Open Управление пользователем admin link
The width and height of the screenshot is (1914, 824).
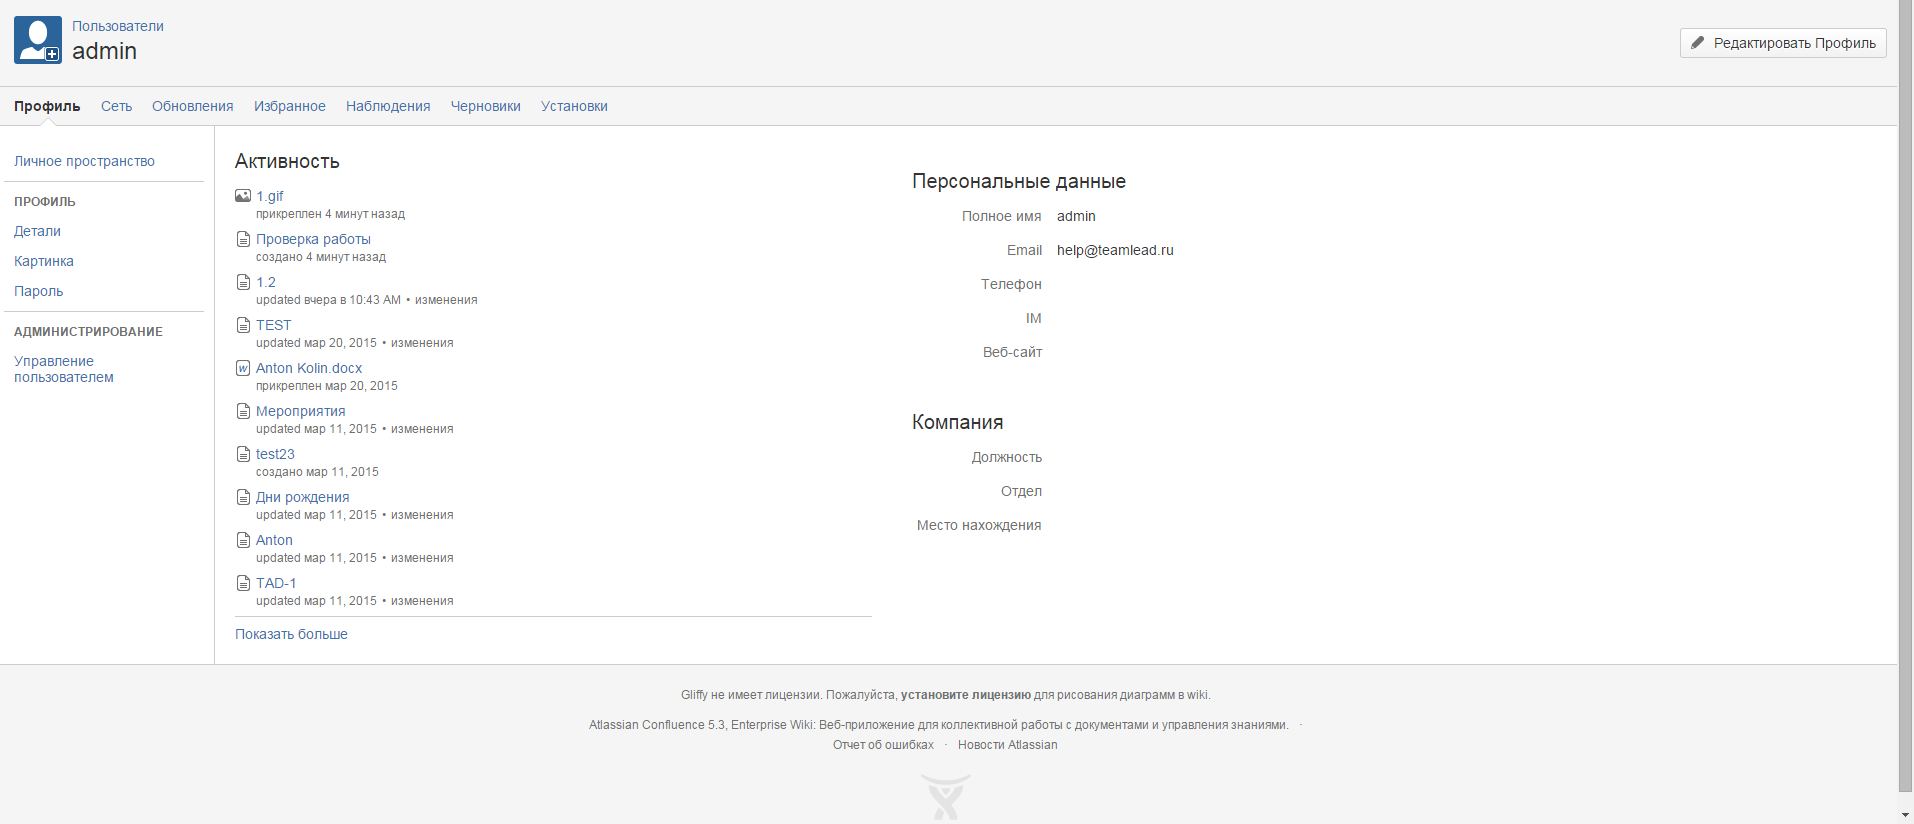(63, 369)
